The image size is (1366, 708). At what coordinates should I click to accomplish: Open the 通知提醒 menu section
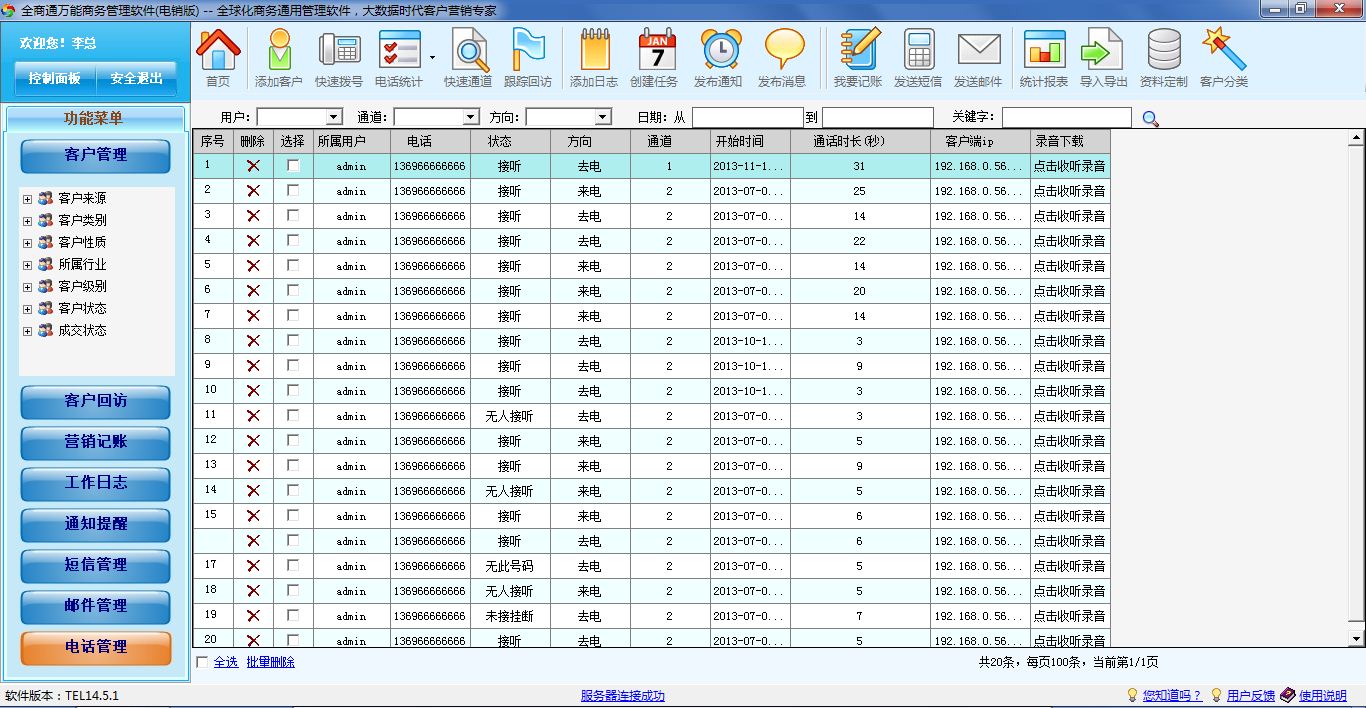pos(96,524)
